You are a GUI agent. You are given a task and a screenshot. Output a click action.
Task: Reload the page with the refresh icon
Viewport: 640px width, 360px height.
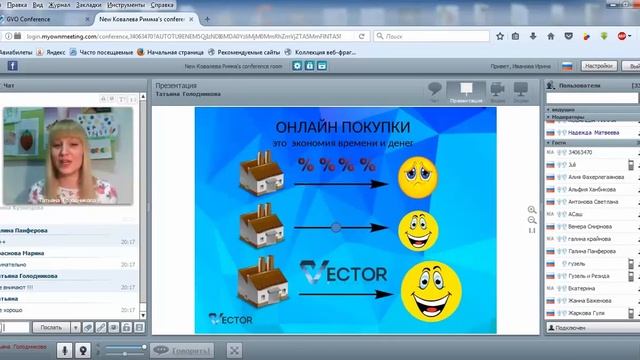(x=362, y=36)
